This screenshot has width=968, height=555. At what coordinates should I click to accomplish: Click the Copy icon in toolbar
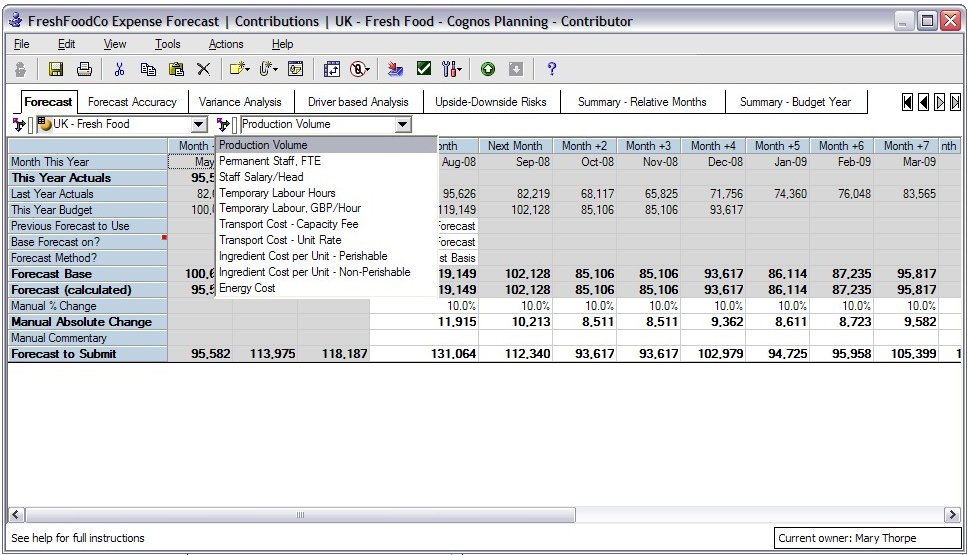point(148,69)
